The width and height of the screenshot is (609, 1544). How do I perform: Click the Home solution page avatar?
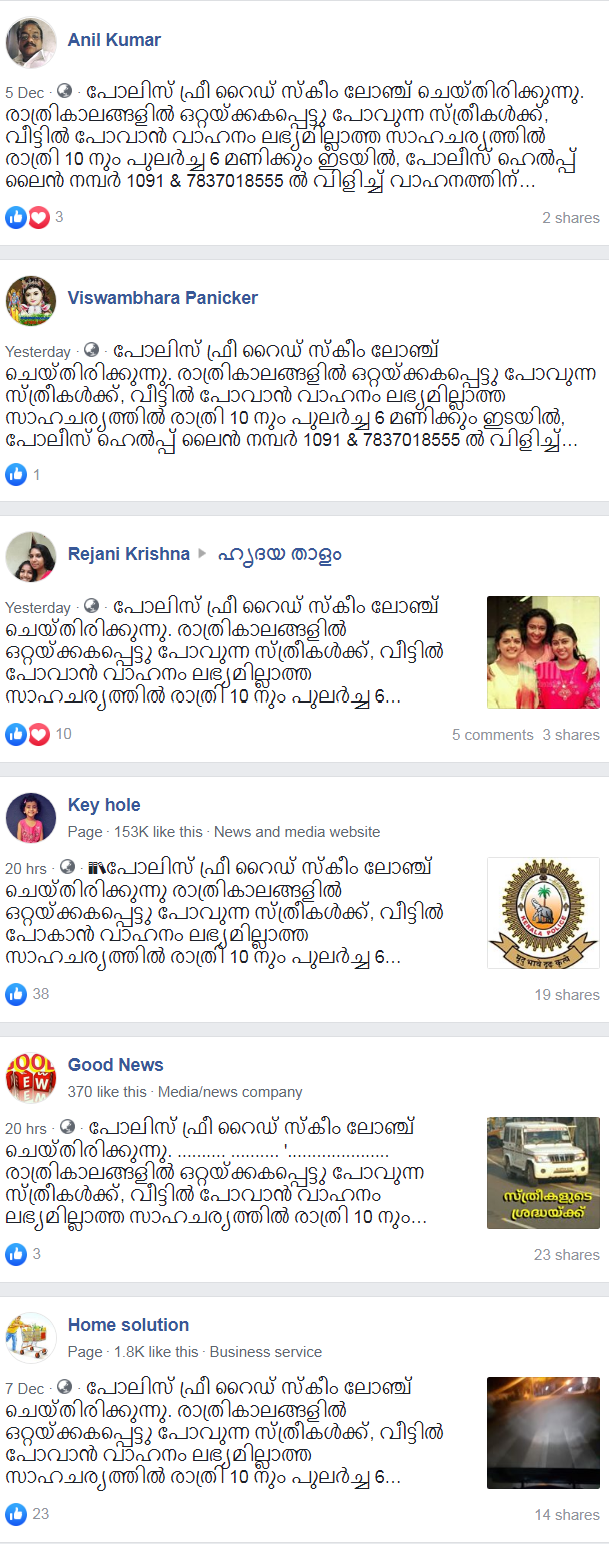(31, 1338)
